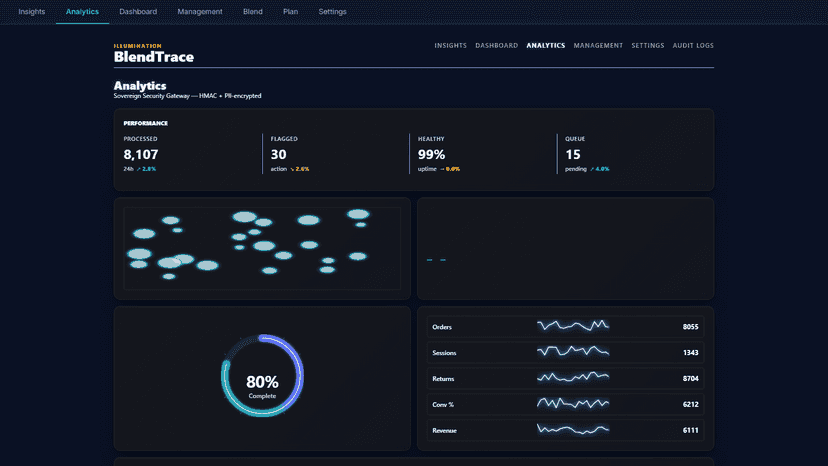Click INSIGHTS link in BlendTrace header
Viewport: 828px width, 466px height.
pos(450,45)
